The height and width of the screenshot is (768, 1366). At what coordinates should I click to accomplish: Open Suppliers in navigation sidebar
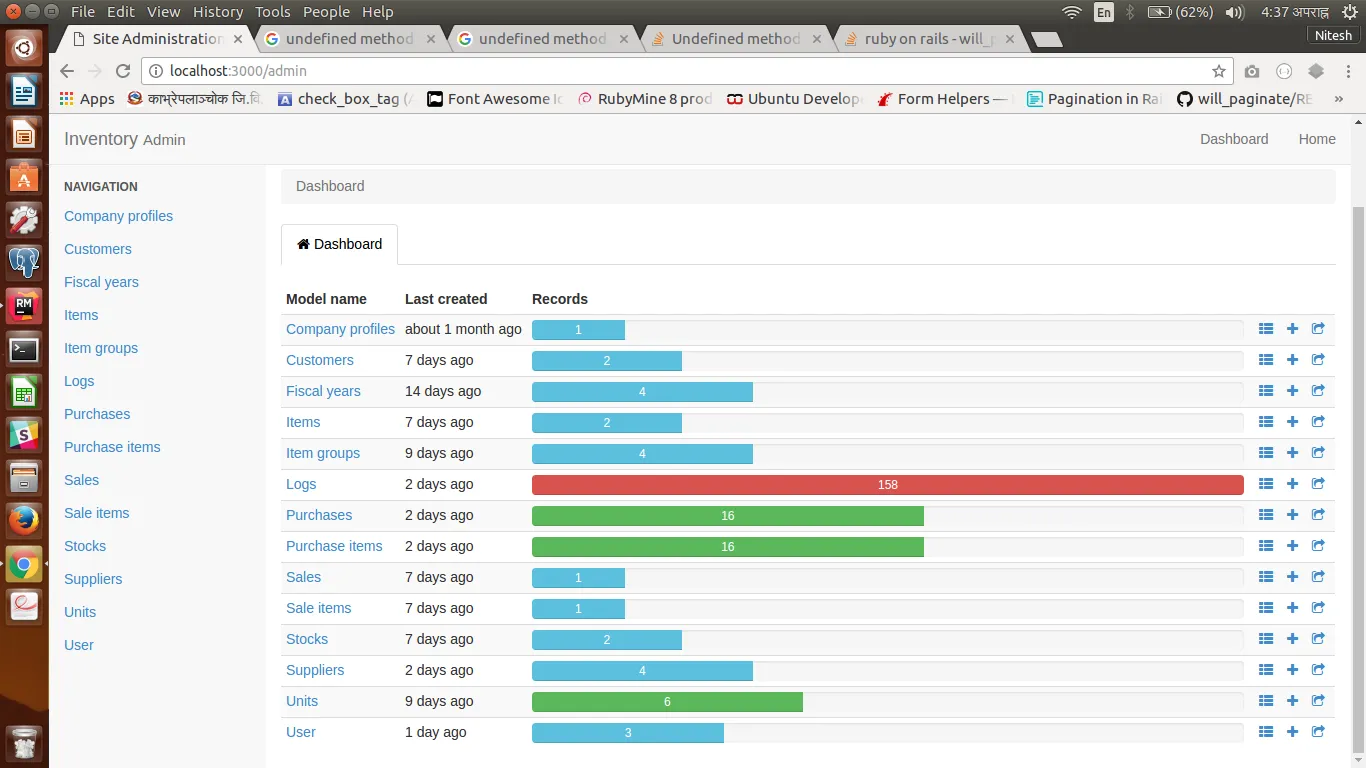click(x=93, y=579)
